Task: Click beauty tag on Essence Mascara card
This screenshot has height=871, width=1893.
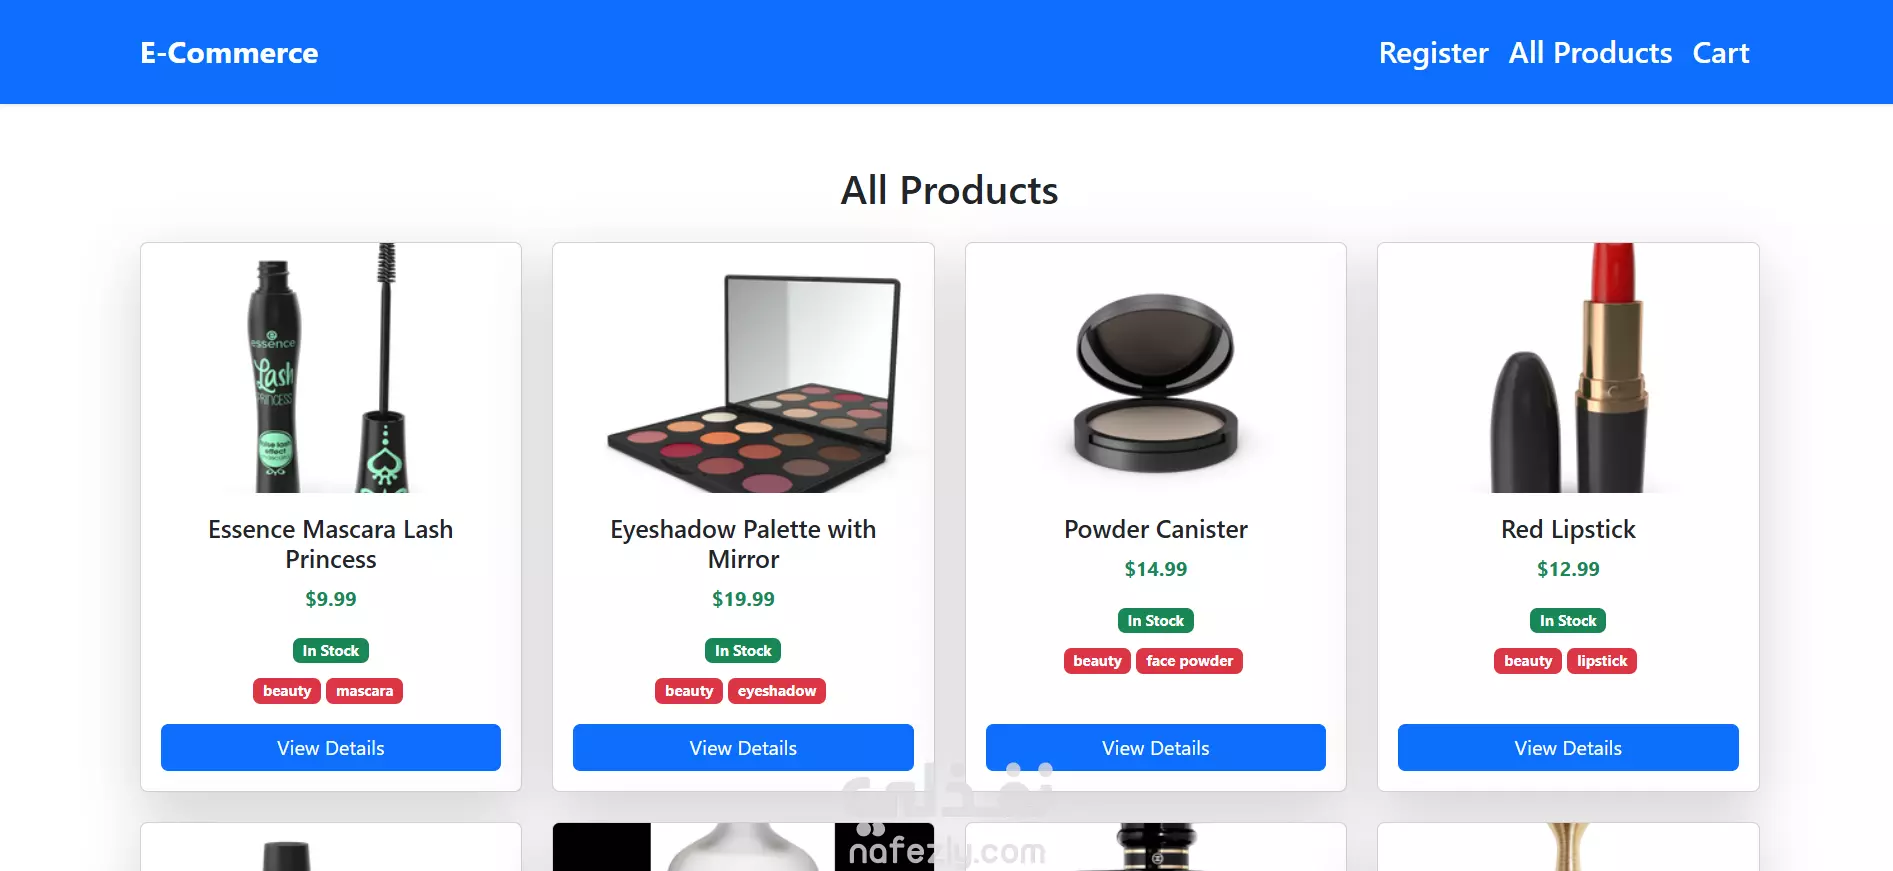Action: click(x=287, y=691)
